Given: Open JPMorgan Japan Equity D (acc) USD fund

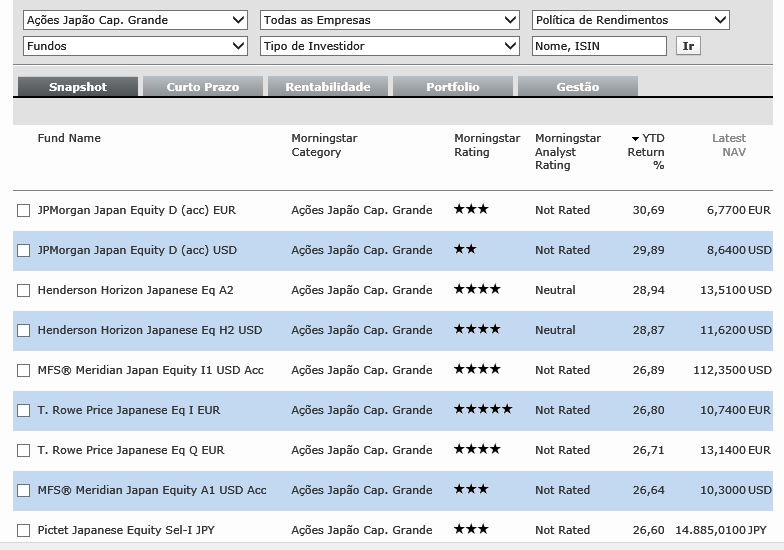Looking at the screenshot, I should (x=137, y=250).
